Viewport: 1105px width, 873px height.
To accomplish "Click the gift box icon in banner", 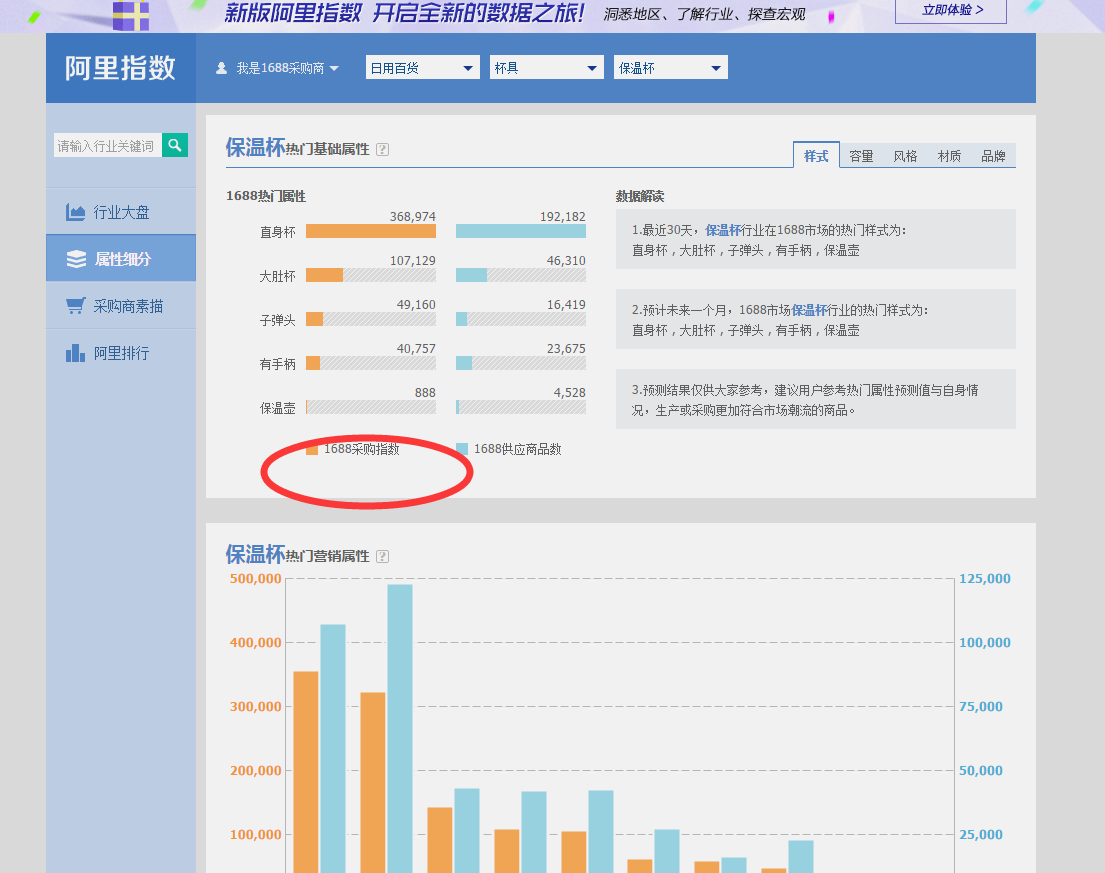I will (x=130, y=16).
